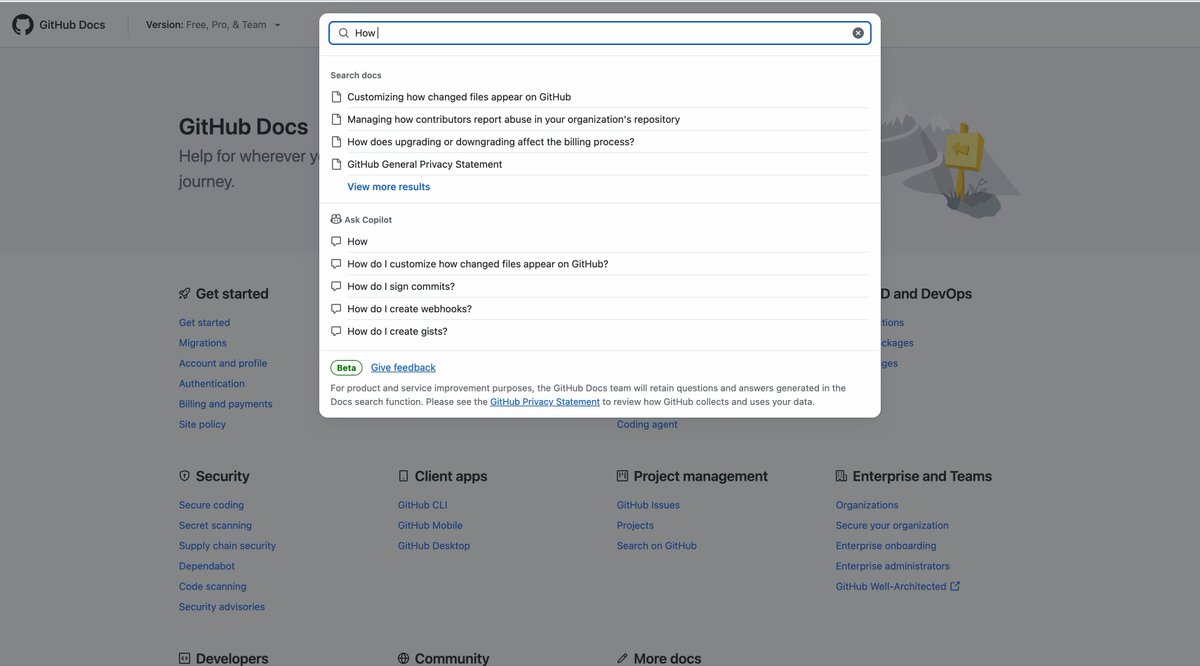Click the Client apps section heading
The width and height of the screenshot is (1200, 666).
click(451, 476)
